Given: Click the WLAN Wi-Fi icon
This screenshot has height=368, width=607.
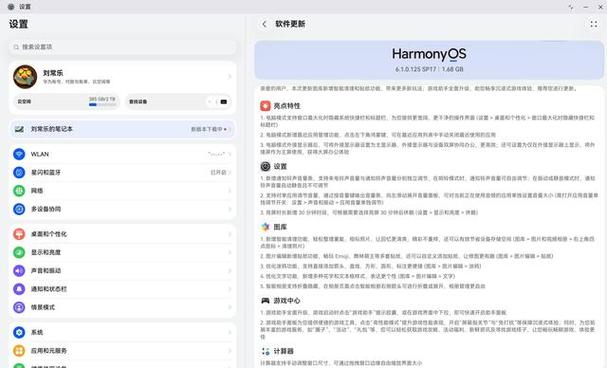Looking at the screenshot, I should tap(19, 154).
